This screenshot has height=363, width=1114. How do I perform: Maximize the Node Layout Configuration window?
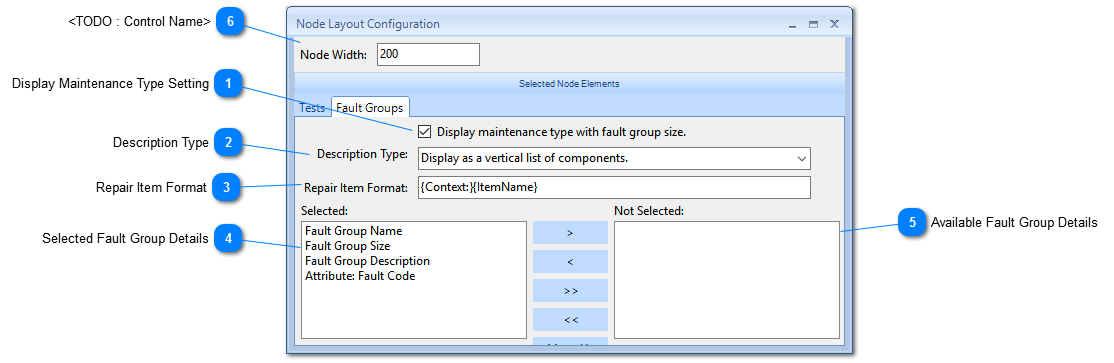(813, 24)
